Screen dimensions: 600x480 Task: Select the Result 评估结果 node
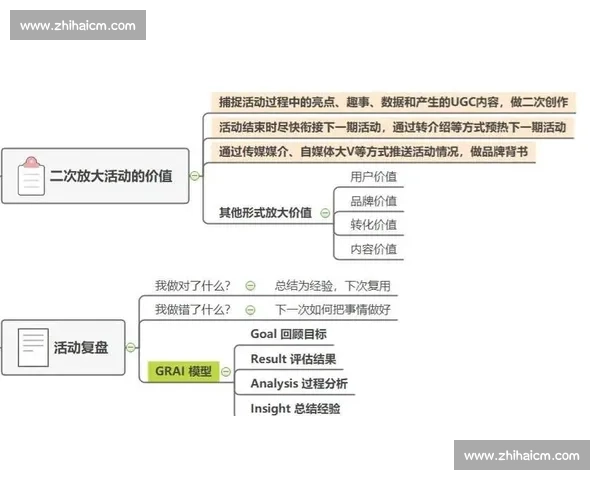(293, 359)
